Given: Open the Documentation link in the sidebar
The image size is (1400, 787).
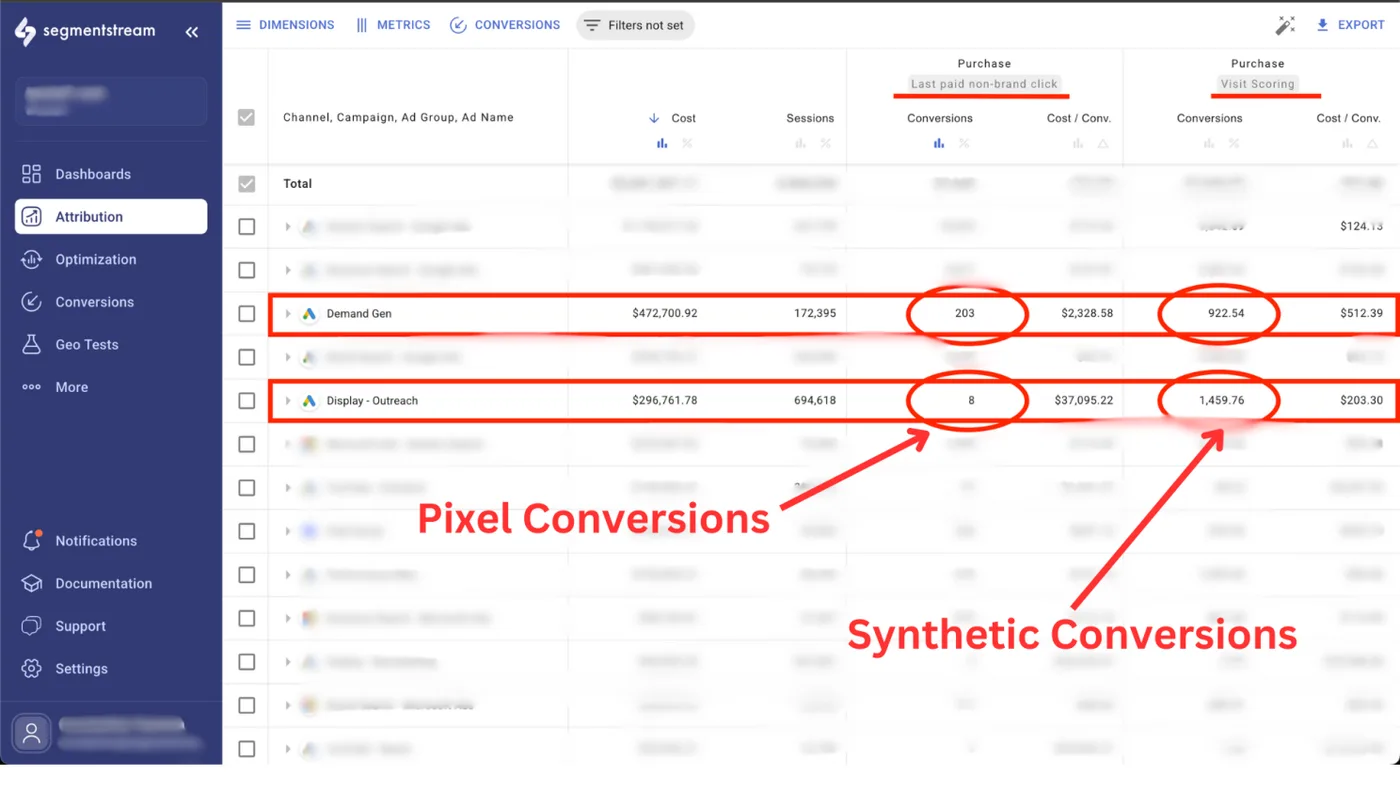Looking at the screenshot, I should point(105,583).
